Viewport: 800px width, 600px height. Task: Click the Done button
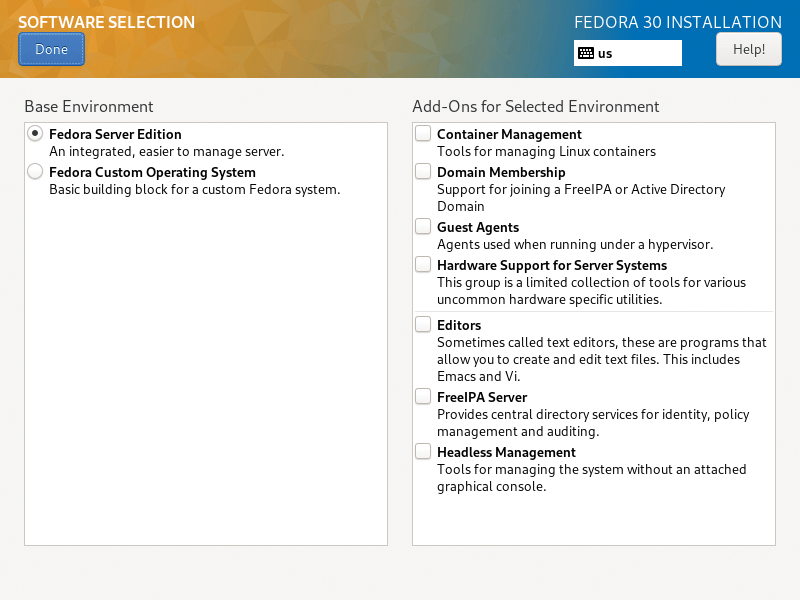pyautogui.click(x=52, y=49)
